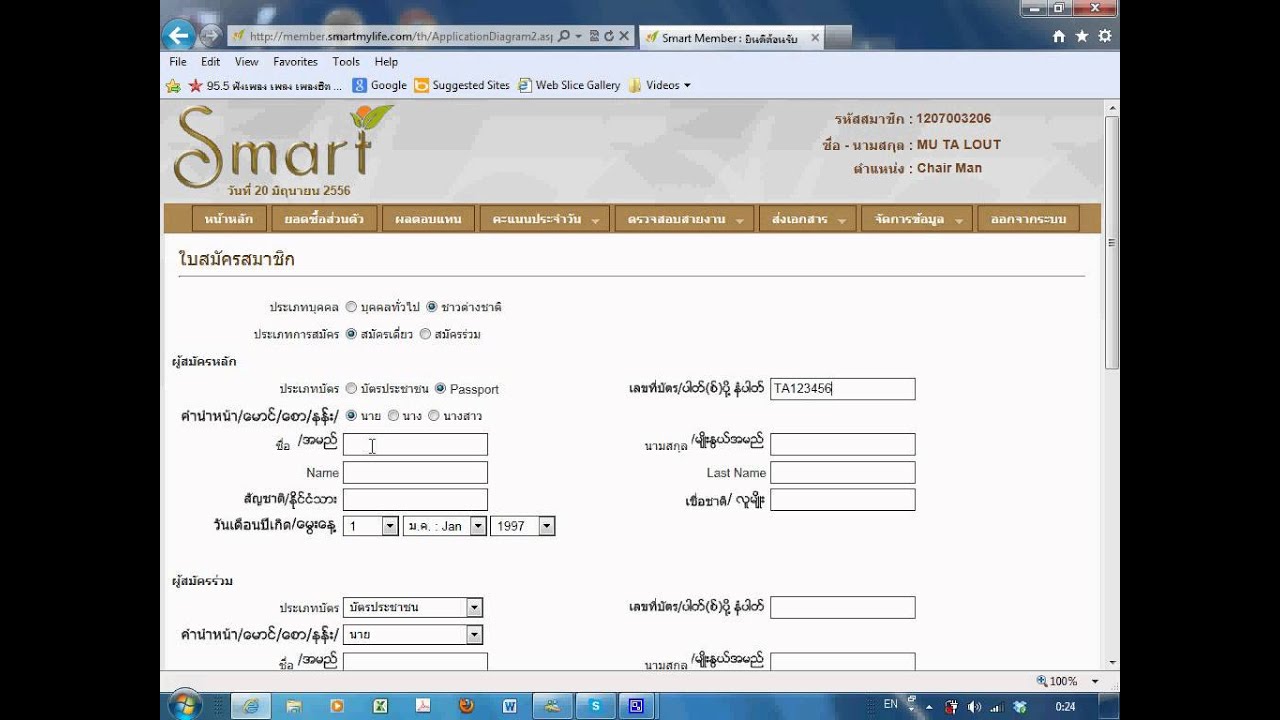Image resolution: width=1280 pixels, height=720 pixels.
Task: Click the หน้าหลัก navigation button
Action: point(229,219)
